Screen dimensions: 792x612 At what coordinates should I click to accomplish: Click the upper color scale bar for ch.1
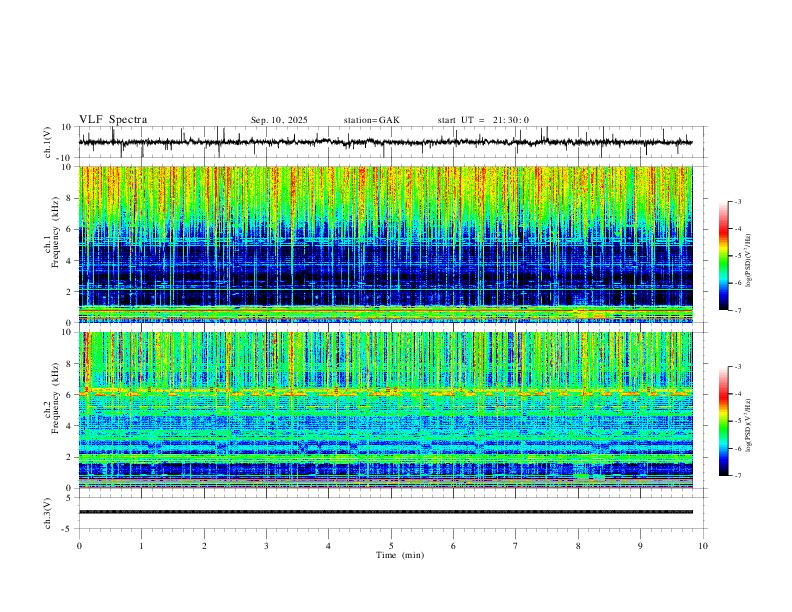[723, 256]
